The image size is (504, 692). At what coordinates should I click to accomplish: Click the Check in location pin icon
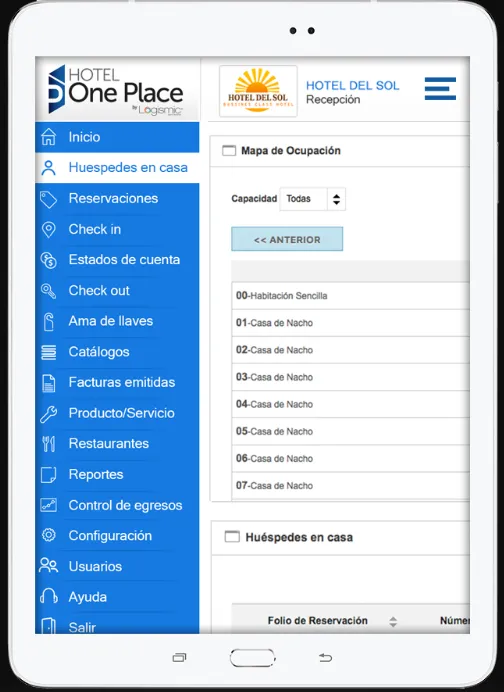tap(49, 229)
